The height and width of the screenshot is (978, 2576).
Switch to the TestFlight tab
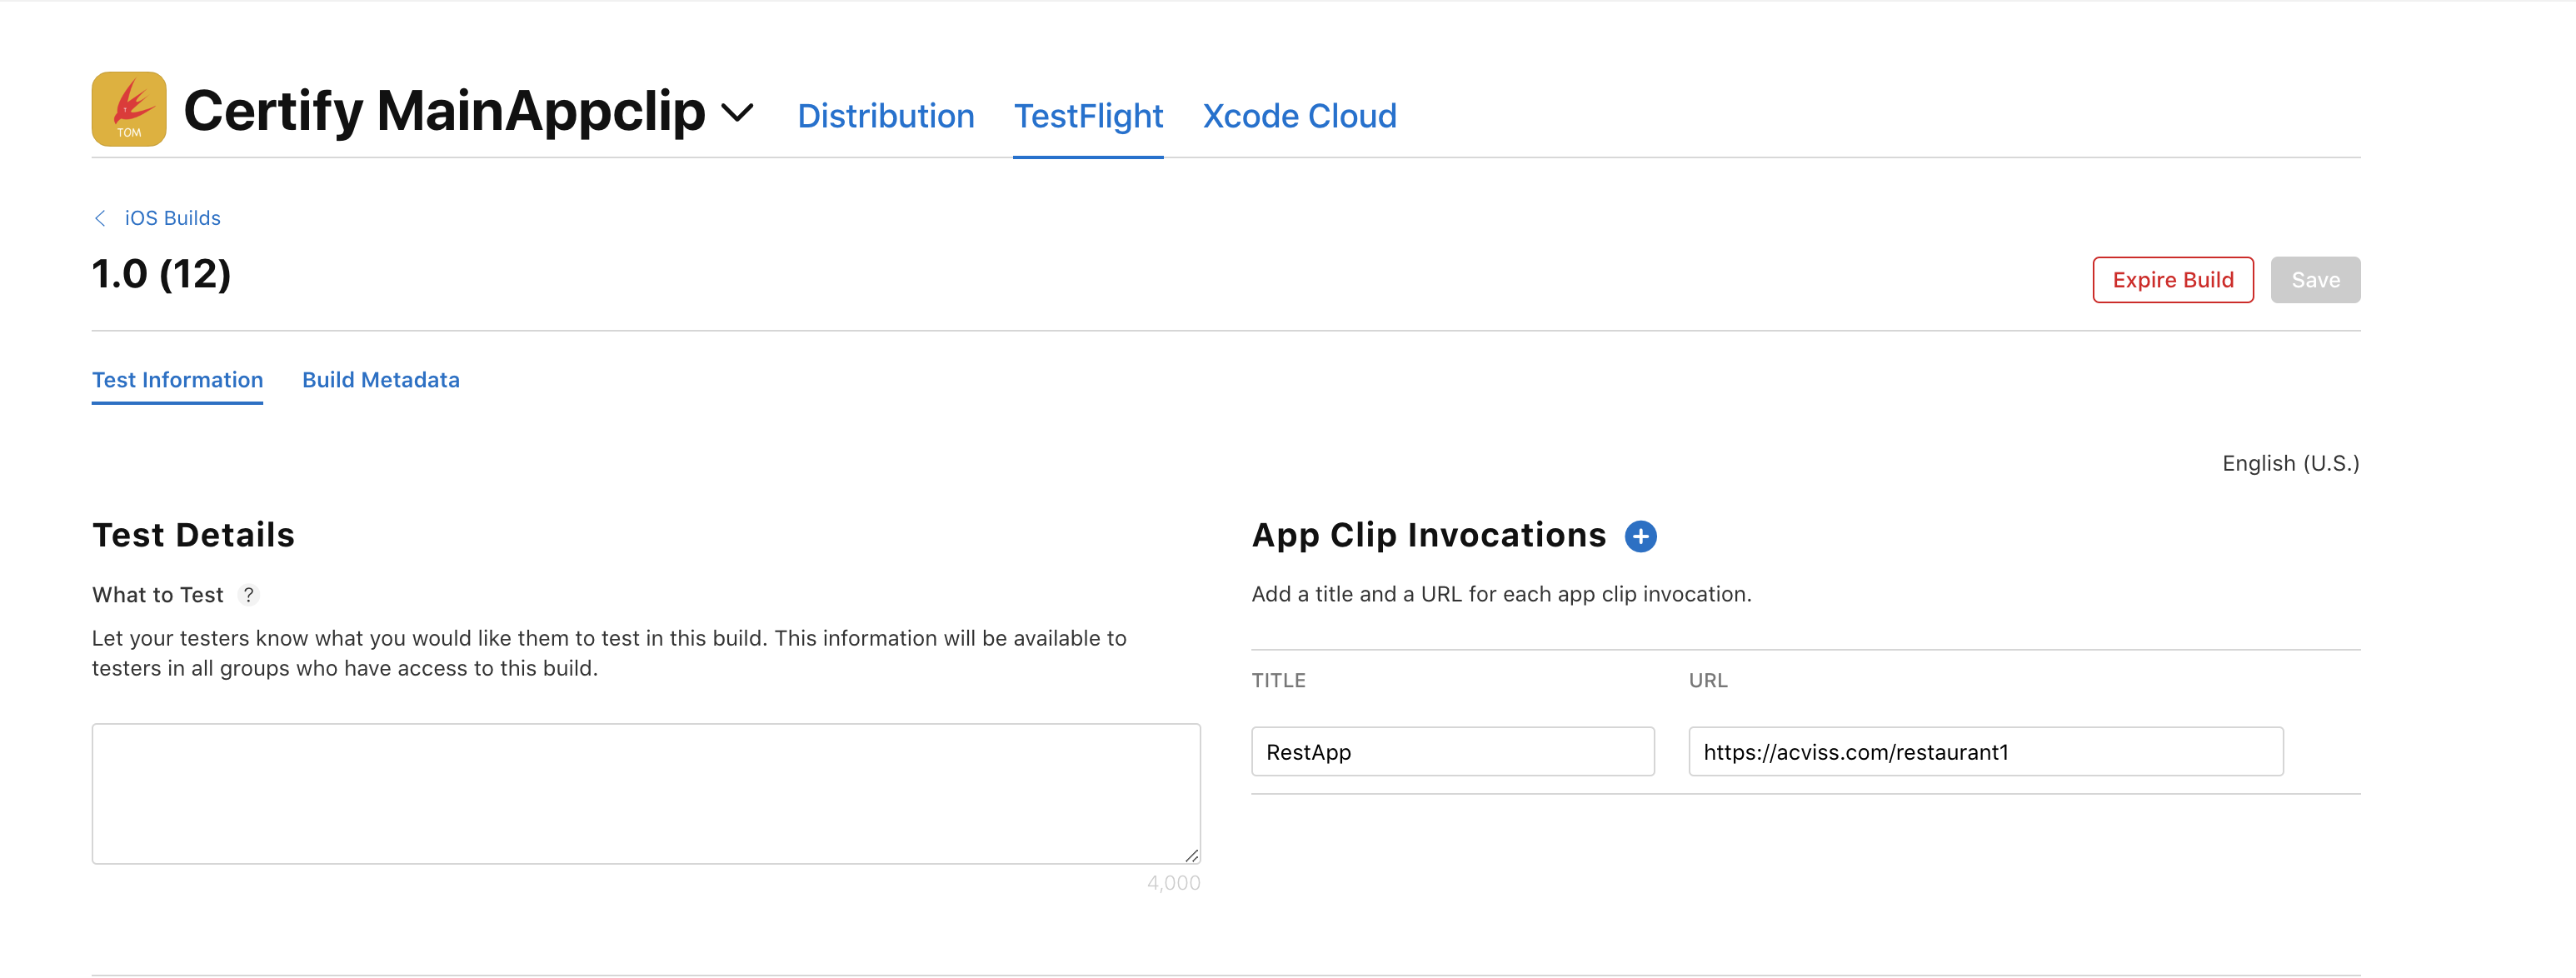click(x=1088, y=116)
